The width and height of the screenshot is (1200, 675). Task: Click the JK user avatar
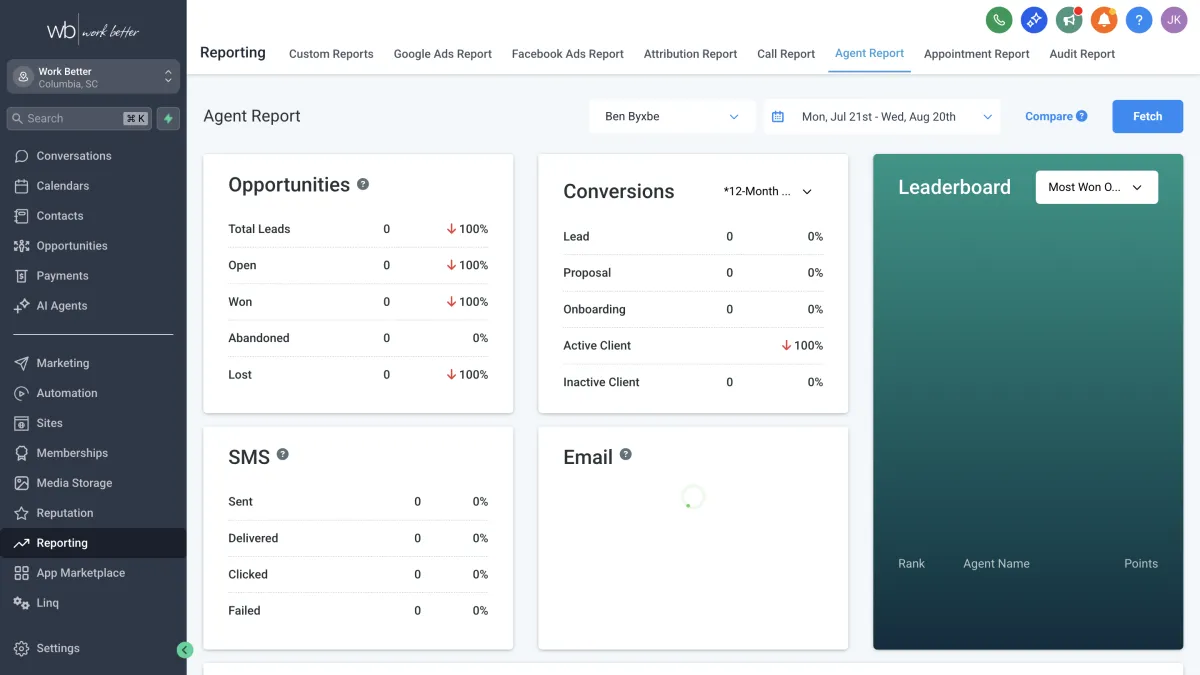(1174, 20)
